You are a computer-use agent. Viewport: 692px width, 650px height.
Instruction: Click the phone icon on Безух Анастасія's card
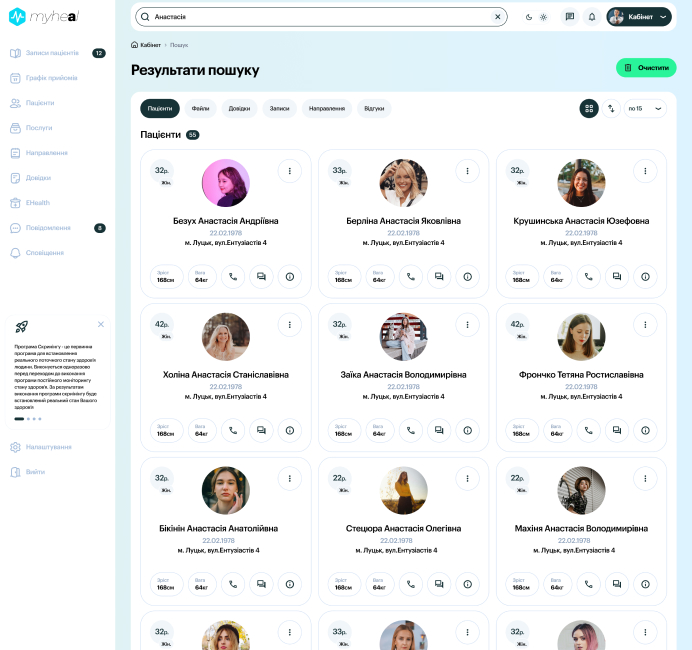pyautogui.click(x=232, y=277)
